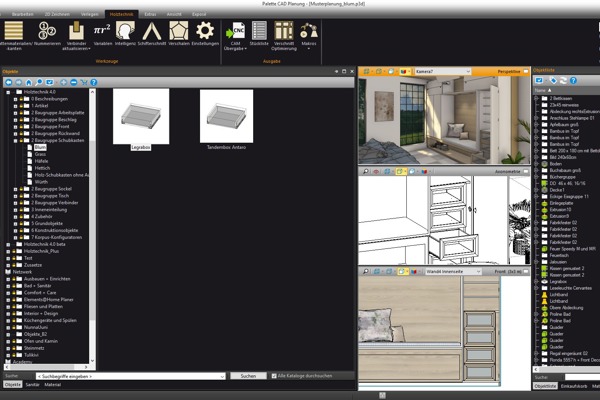Open the Ansicht ribbon tab

[174, 13]
